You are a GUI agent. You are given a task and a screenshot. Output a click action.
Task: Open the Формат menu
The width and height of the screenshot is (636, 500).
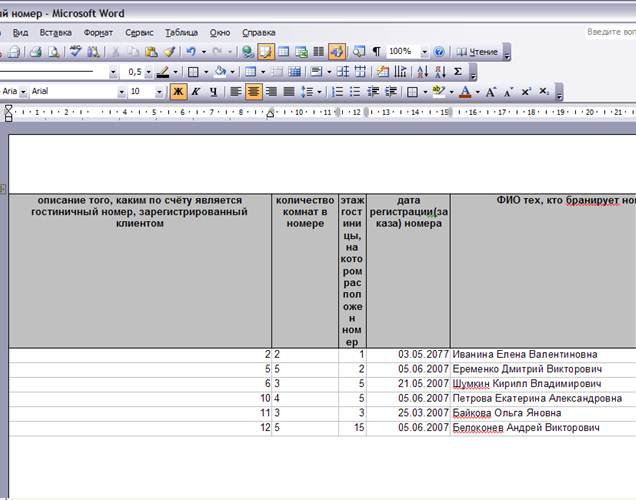point(98,33)
